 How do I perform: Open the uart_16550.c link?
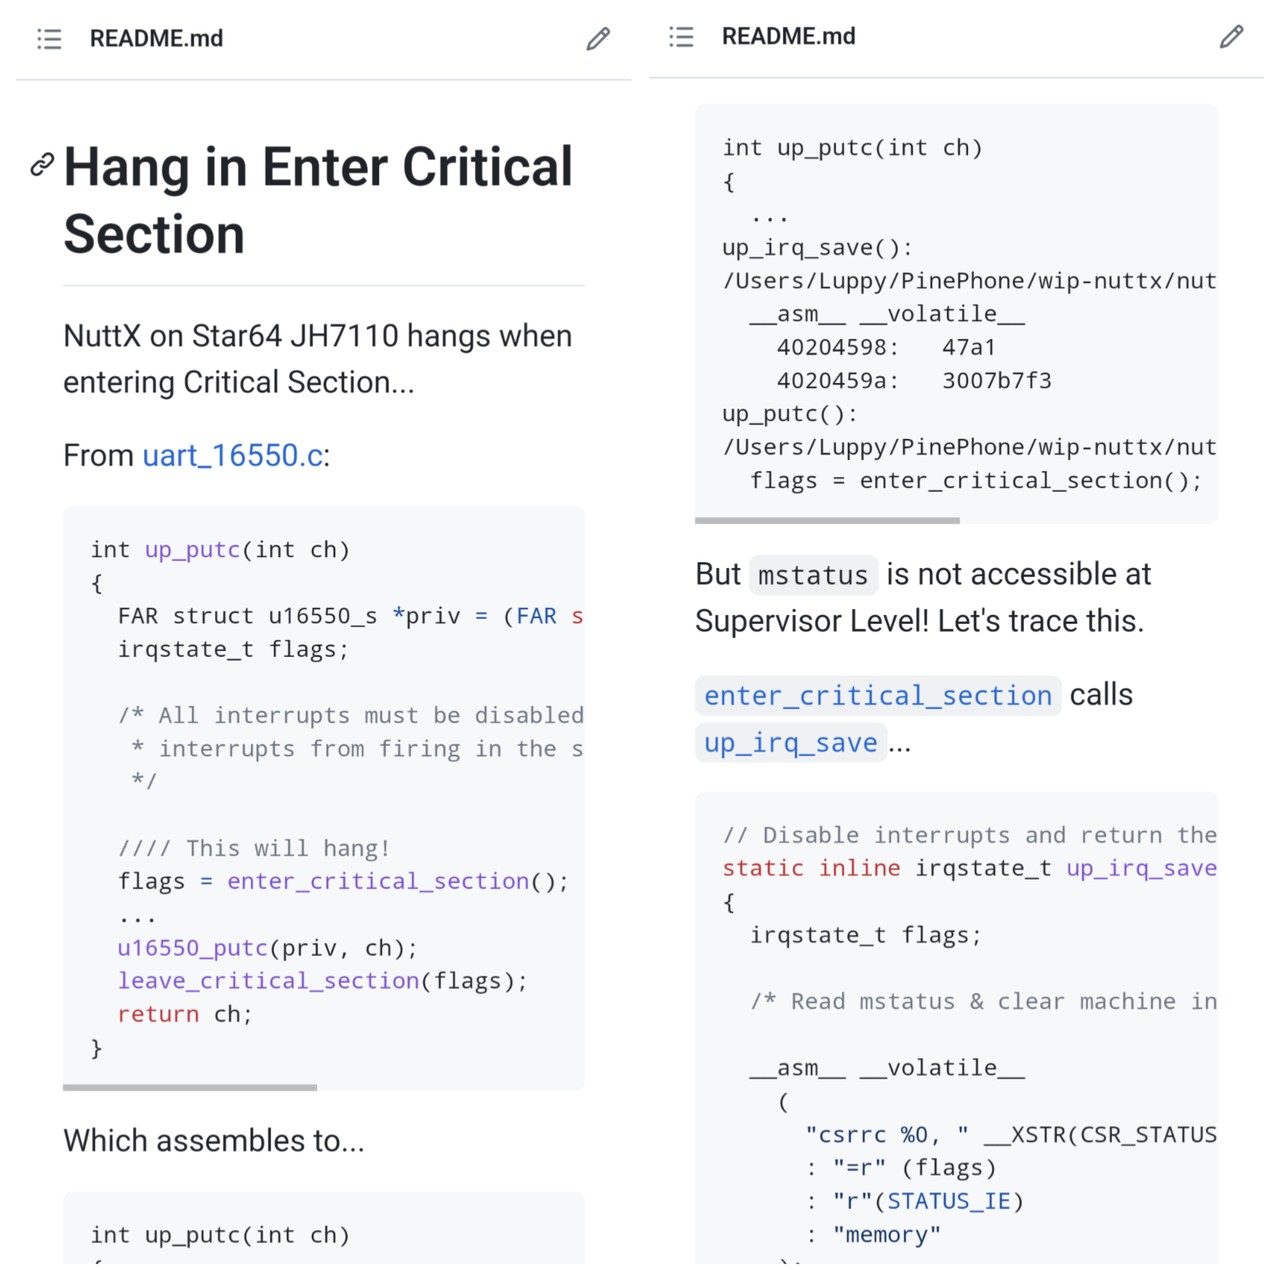point(232,456)
